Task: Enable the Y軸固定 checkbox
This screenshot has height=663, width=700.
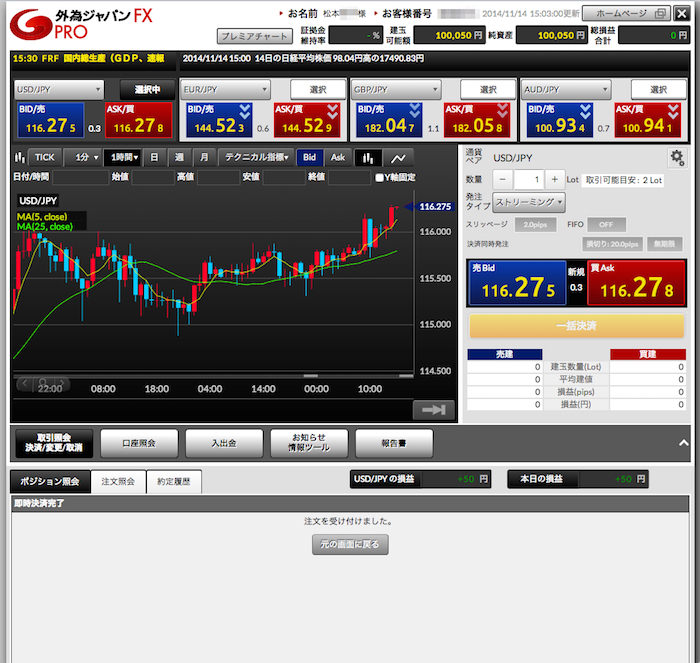Action: 379,177
